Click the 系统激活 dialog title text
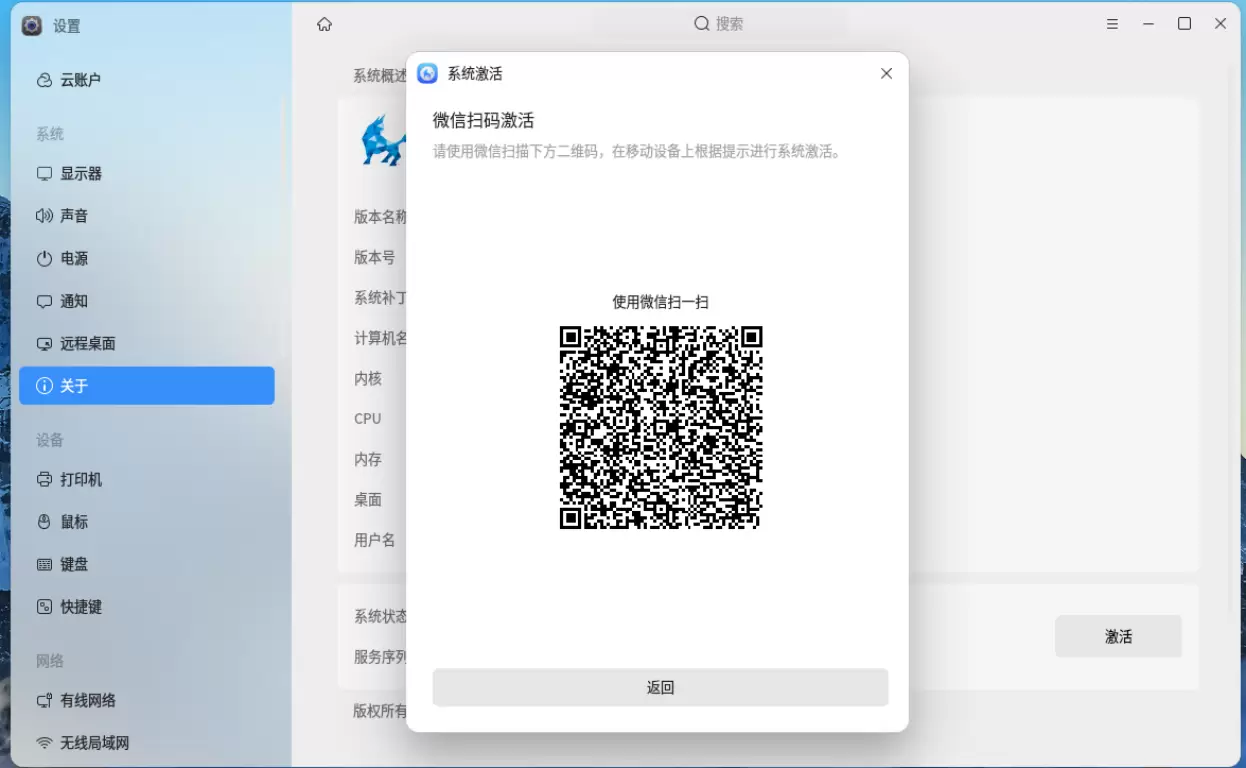The image size is (1246, 768). click(474, 73)
